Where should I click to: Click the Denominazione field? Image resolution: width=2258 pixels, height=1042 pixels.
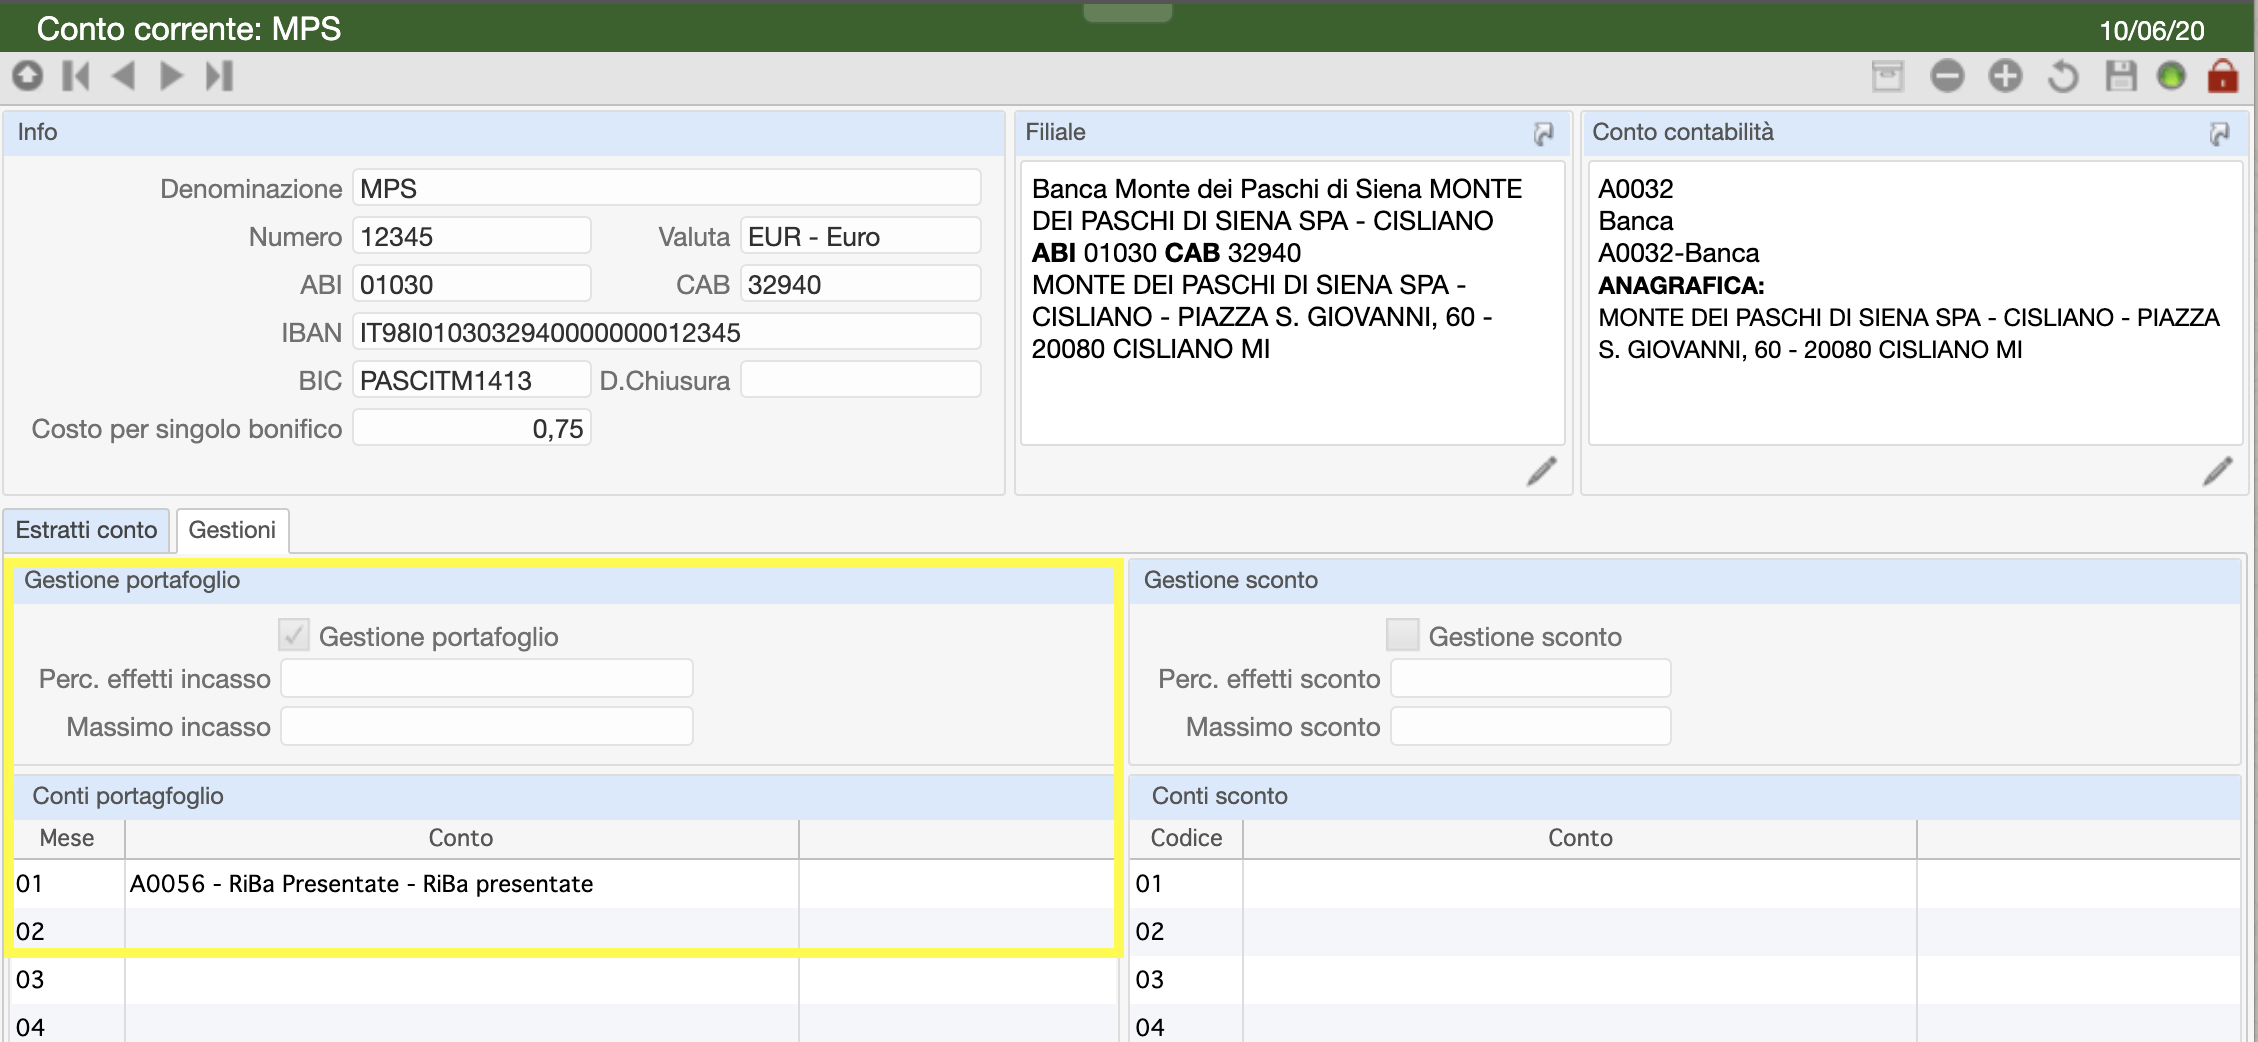pos(666,188)
